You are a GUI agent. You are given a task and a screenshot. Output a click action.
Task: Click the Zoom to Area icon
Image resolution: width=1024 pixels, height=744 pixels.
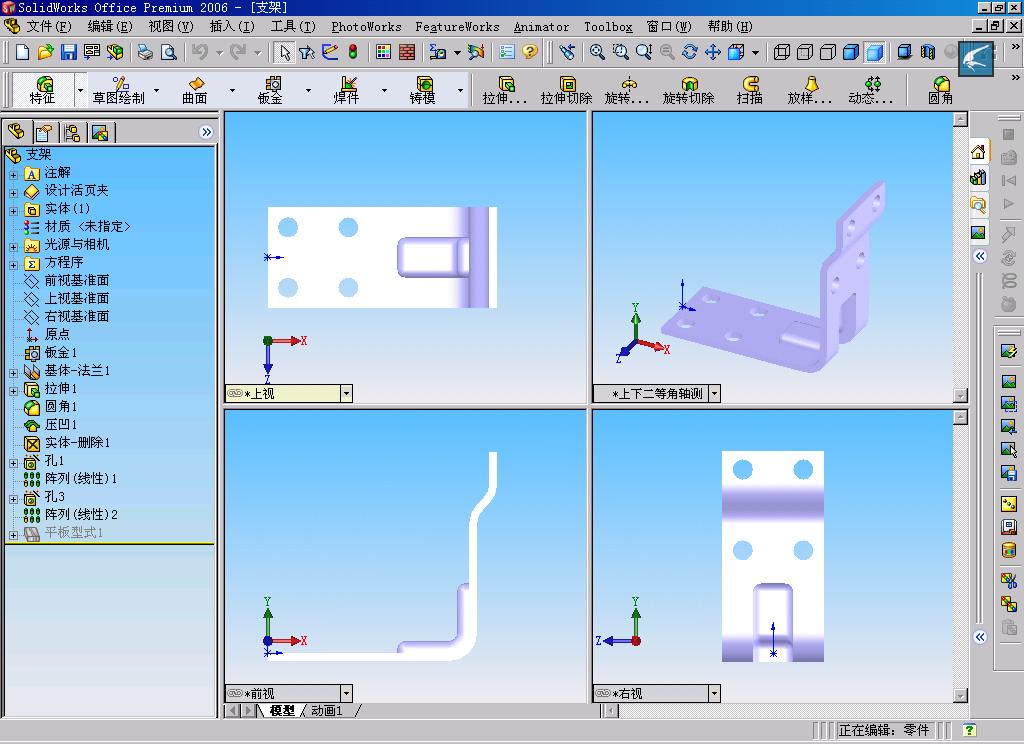coord(620,52)
